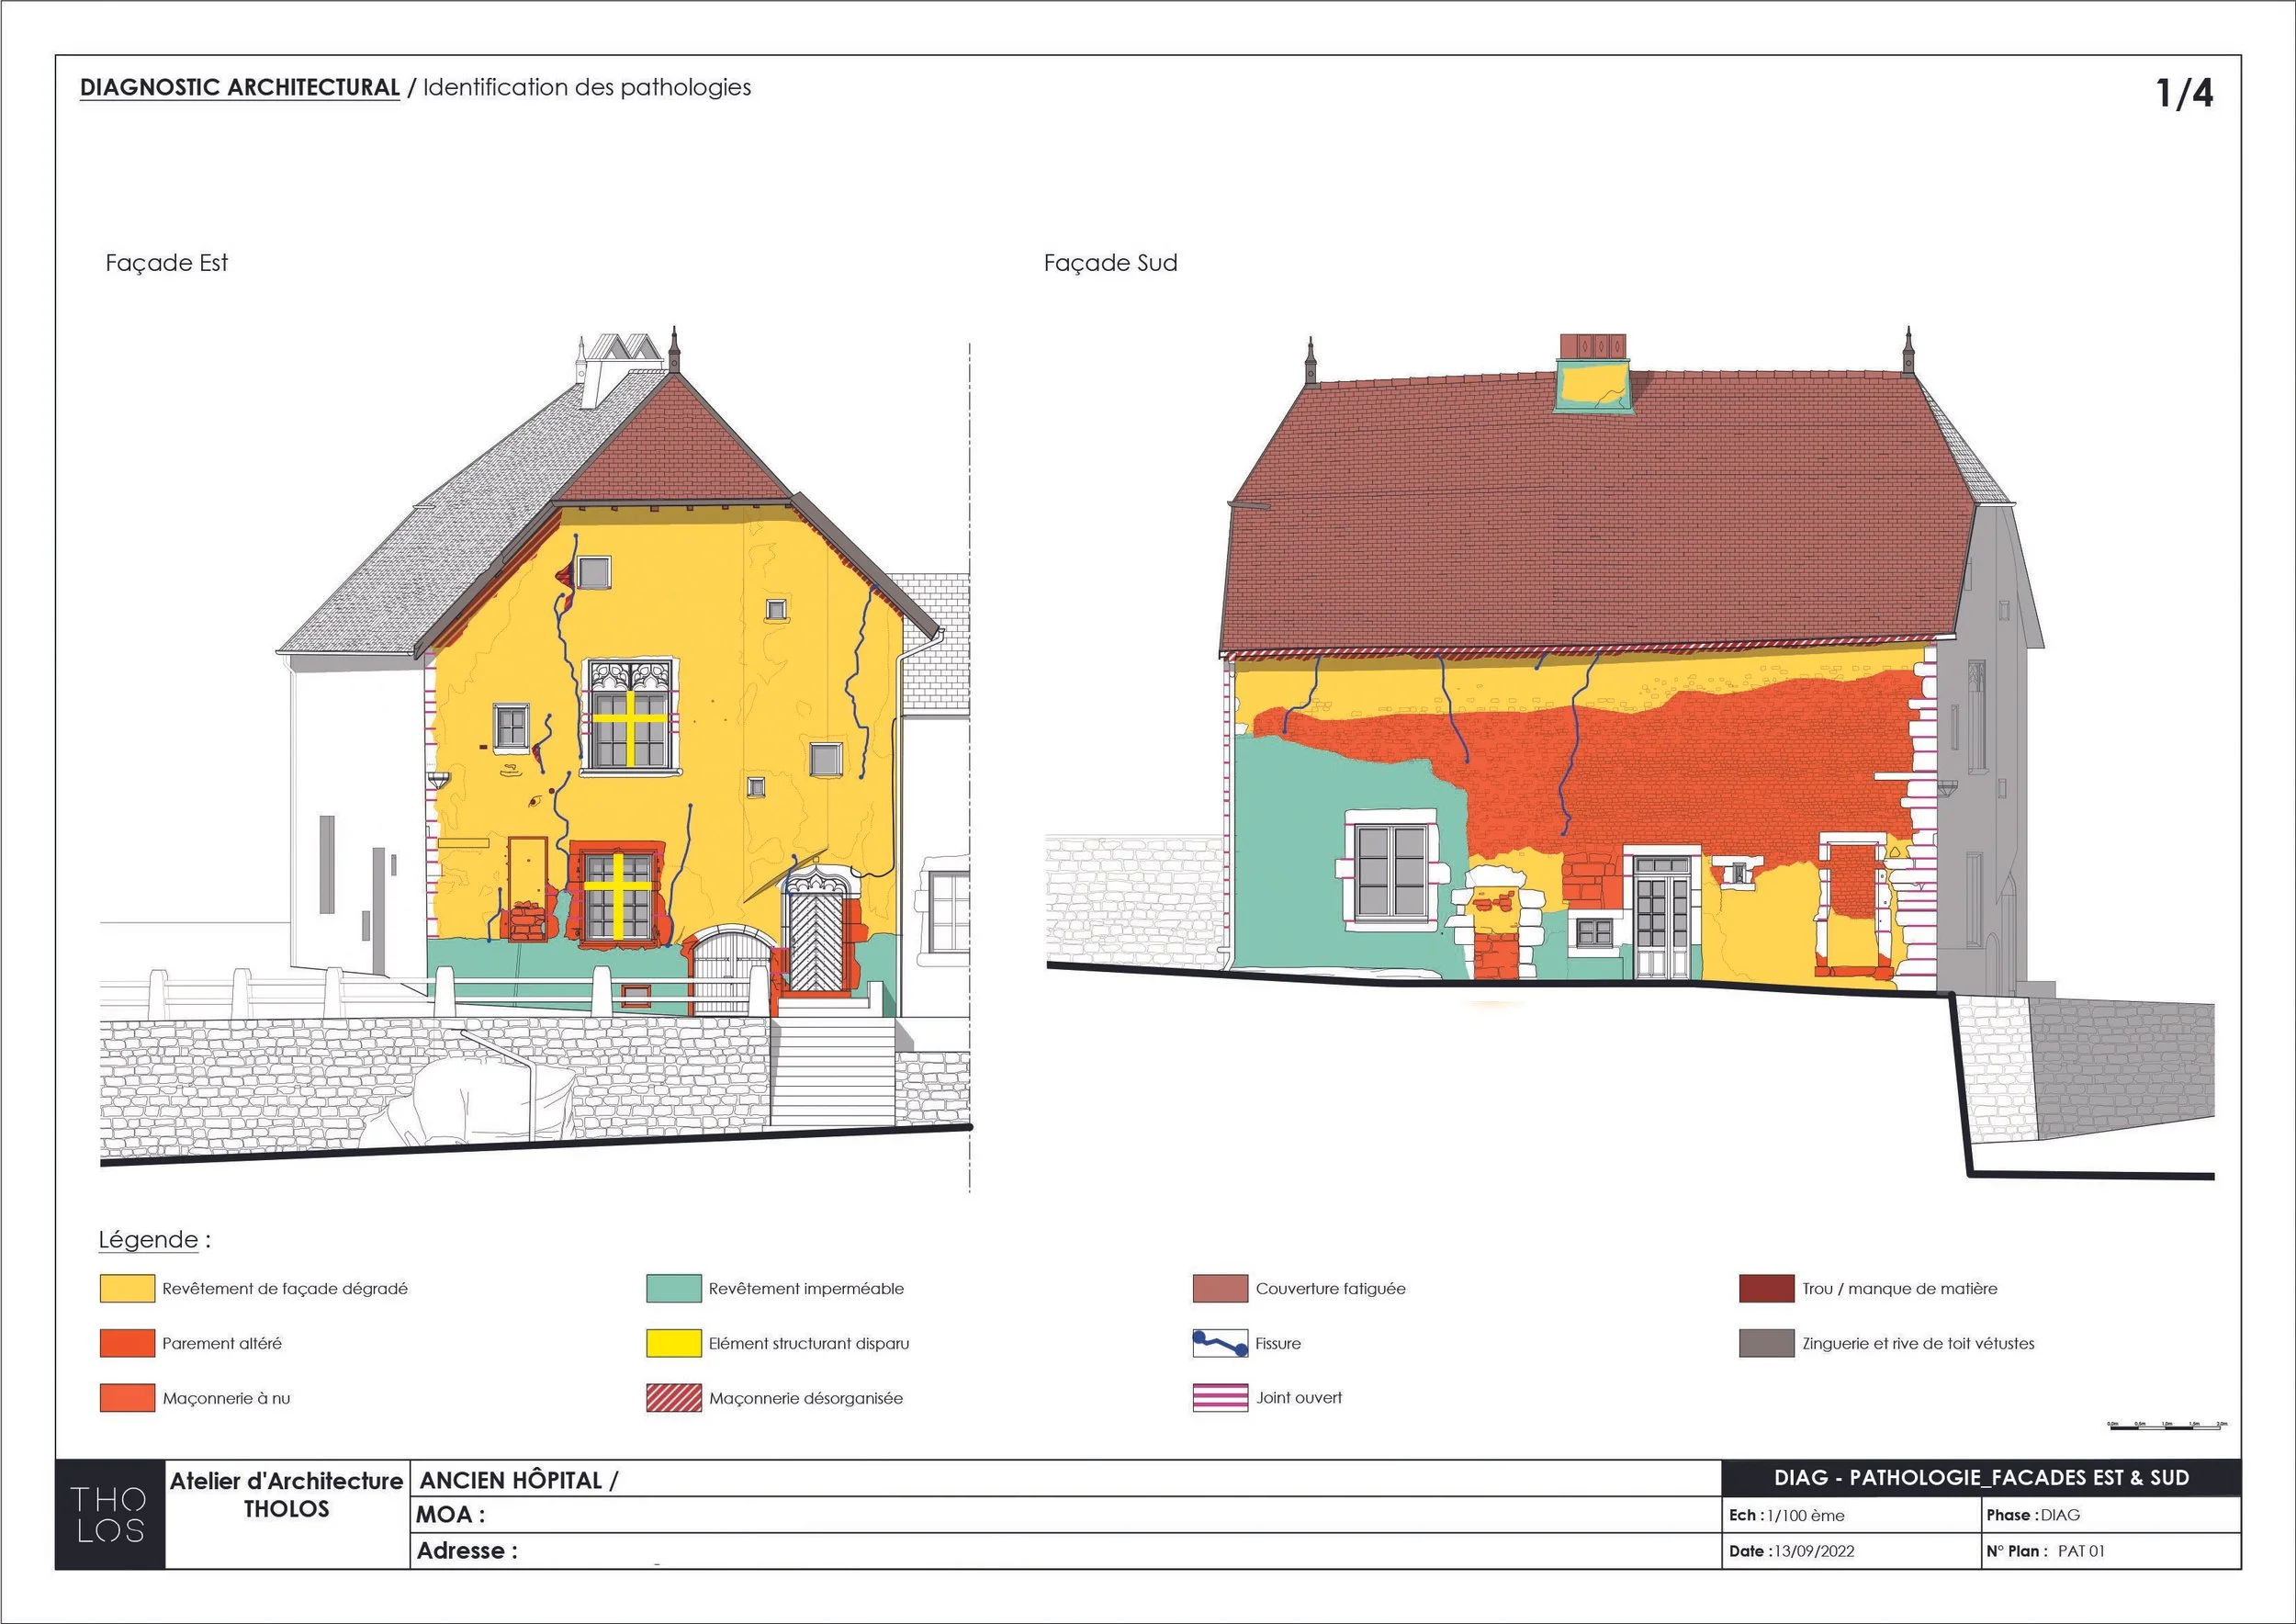
Task: Click the hatched 'Maçonnerie désorganisée' legend icon
Action: [673, 1398]
